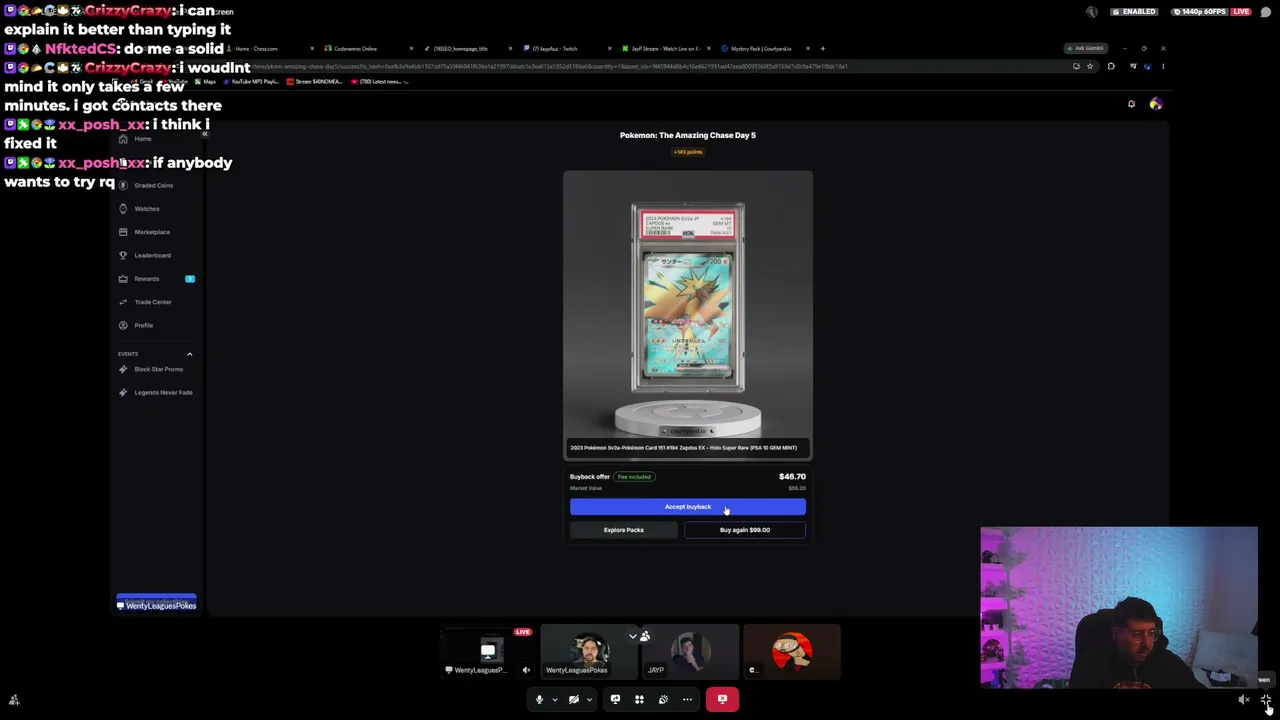Collapse the sidebar with the double-chevron icon

(x=204, y=133)
